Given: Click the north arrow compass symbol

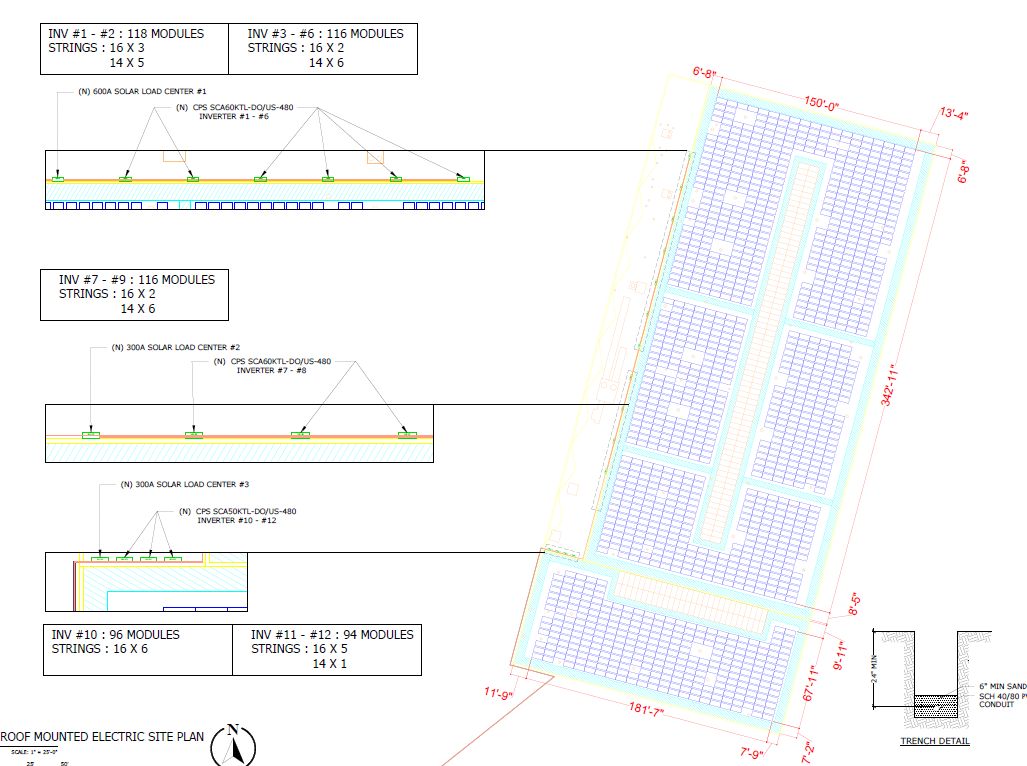Looking at the screenshot, I should pos(232,746).
